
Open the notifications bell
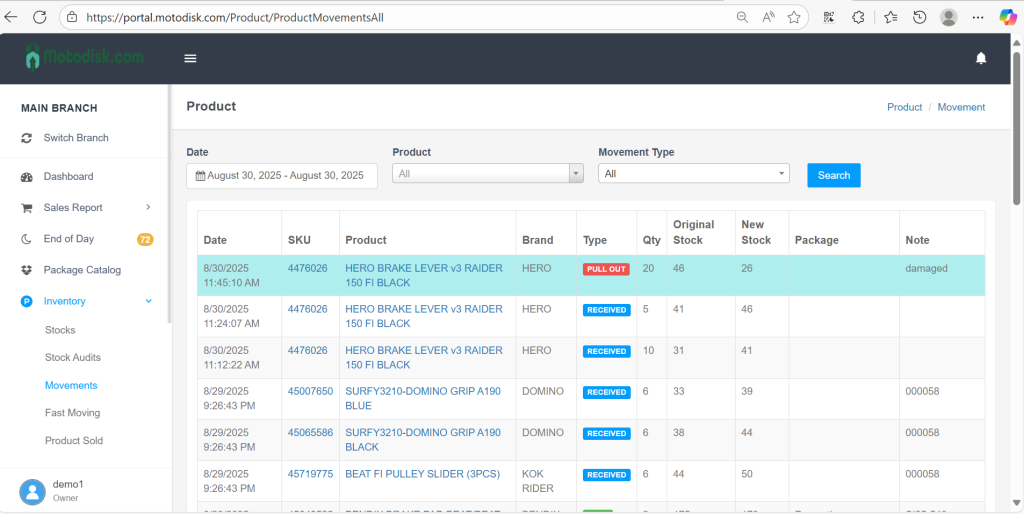coord(980,58)
